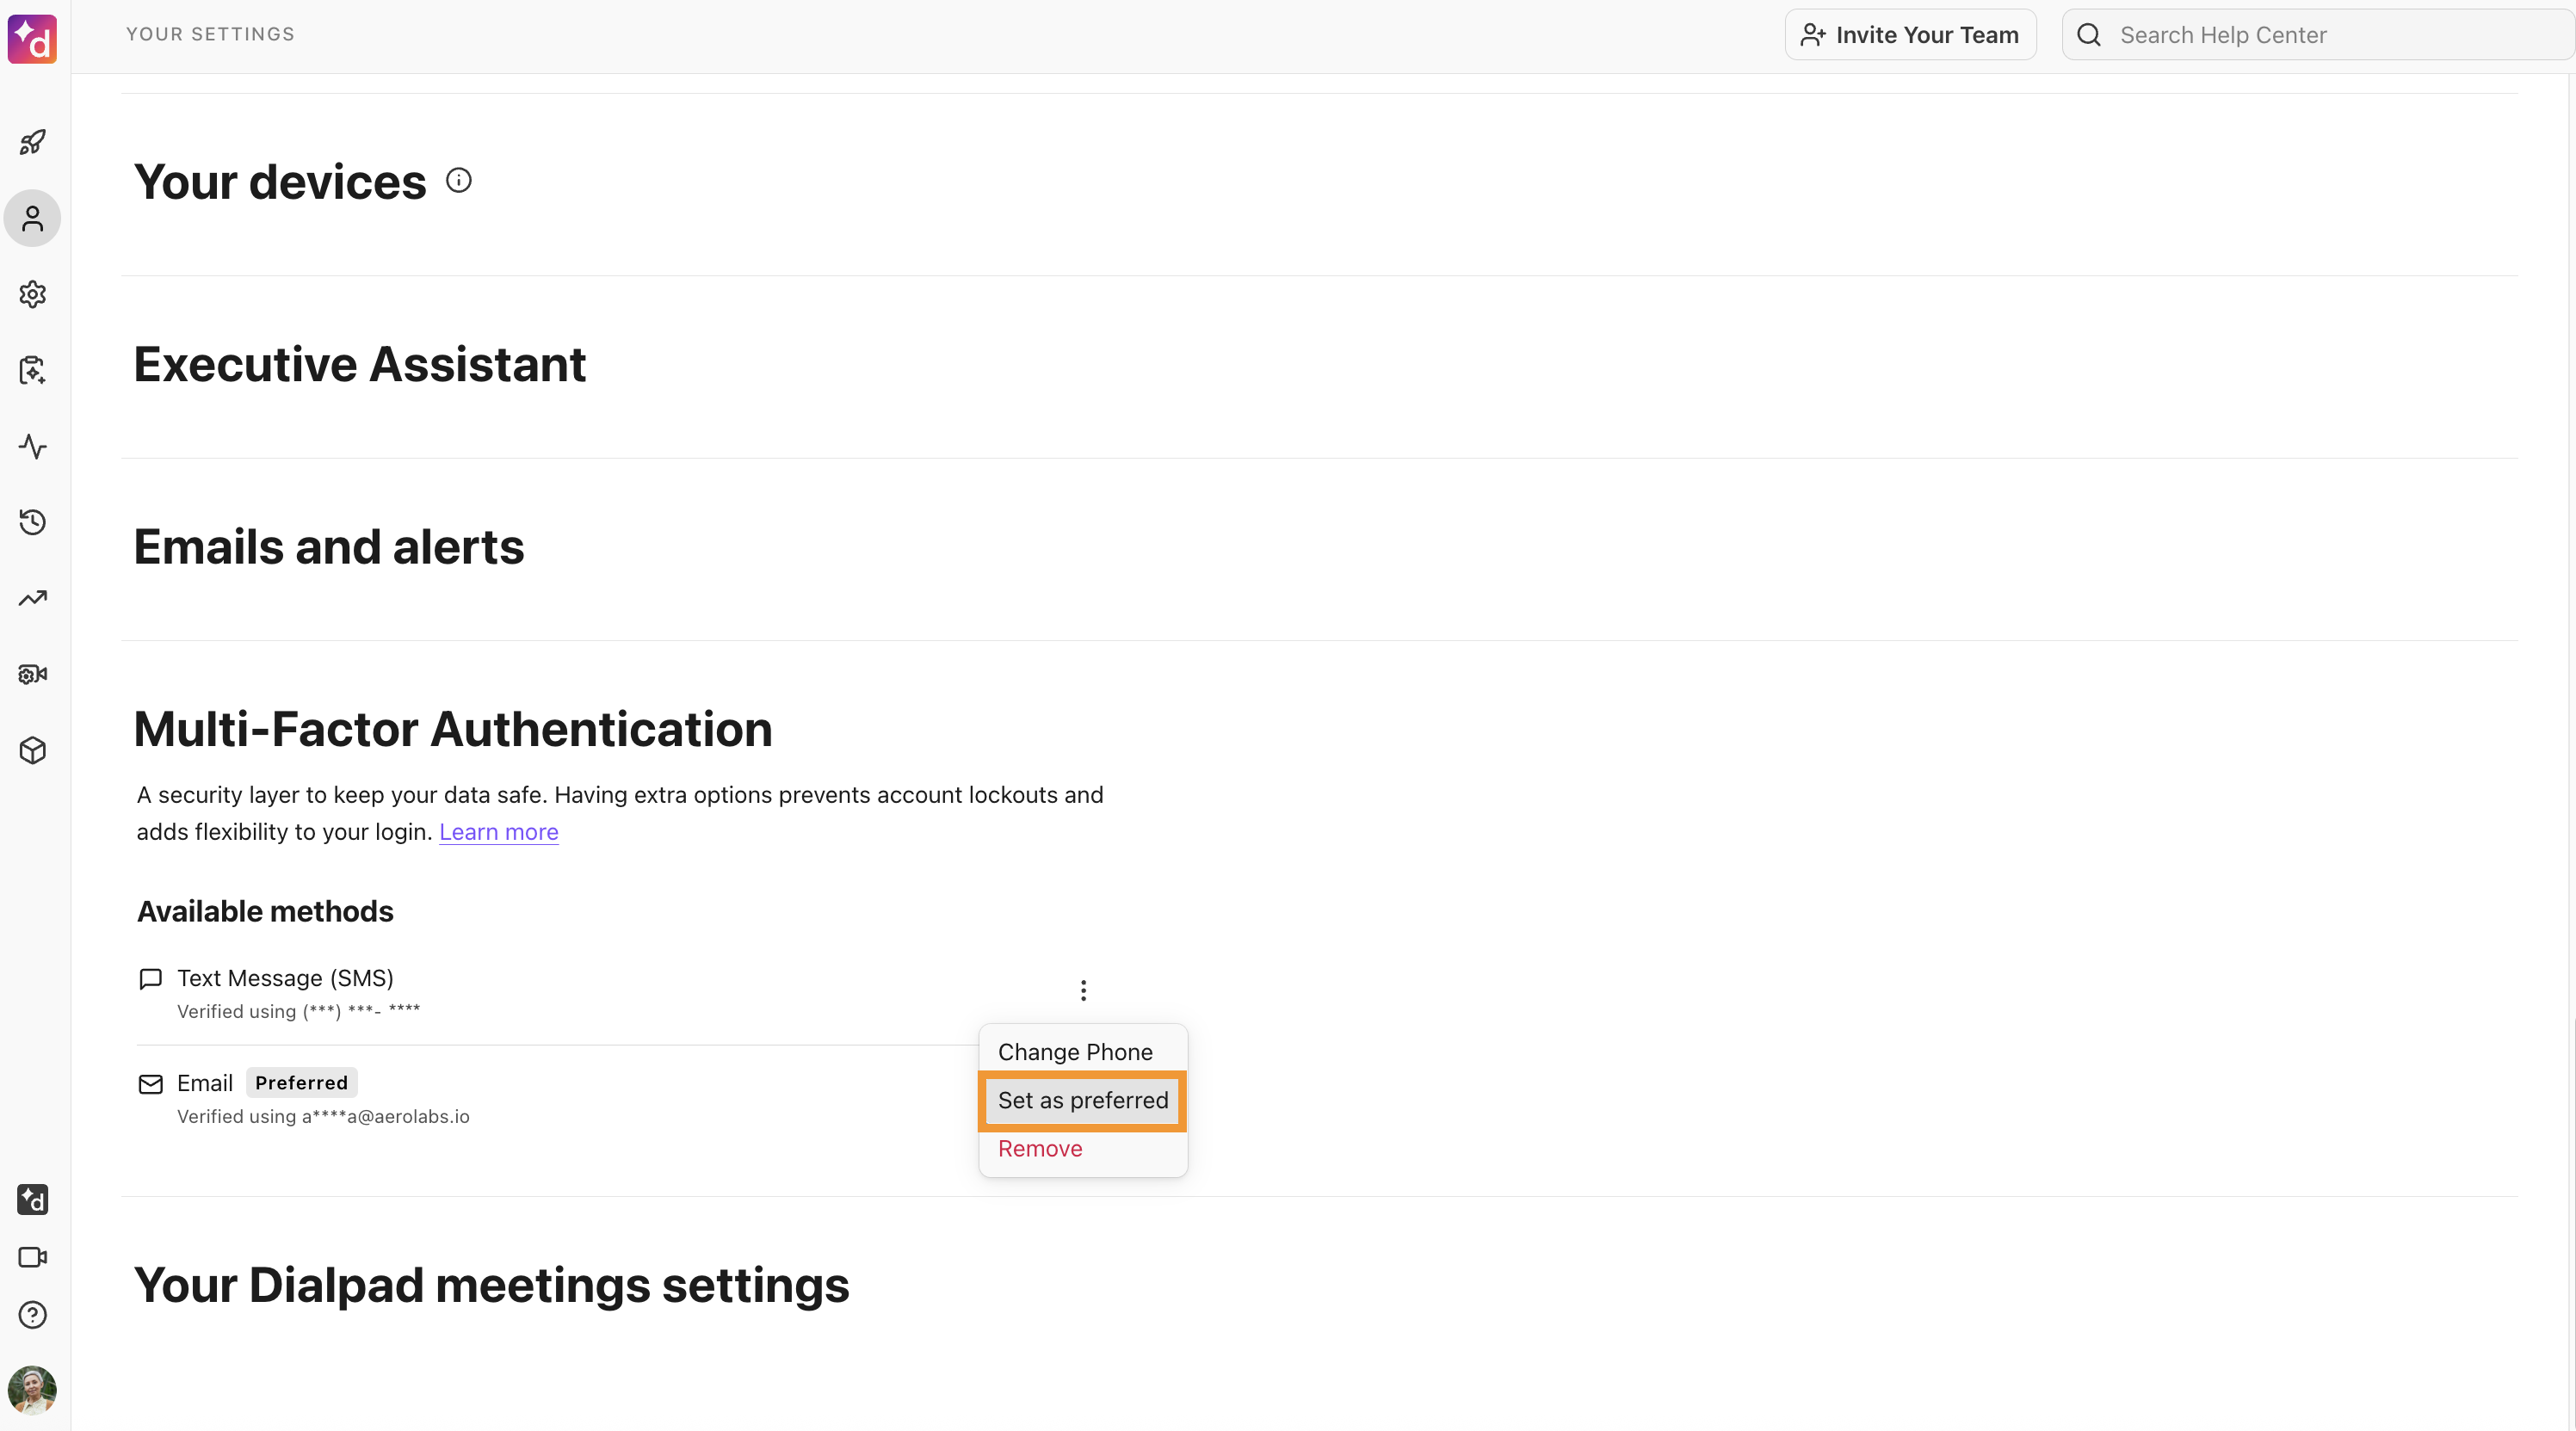The width and height of the screenshot is (2576, 1431).
Task: Click the Verified using (***) ***-**** text
Action: tap(298, 1011)
